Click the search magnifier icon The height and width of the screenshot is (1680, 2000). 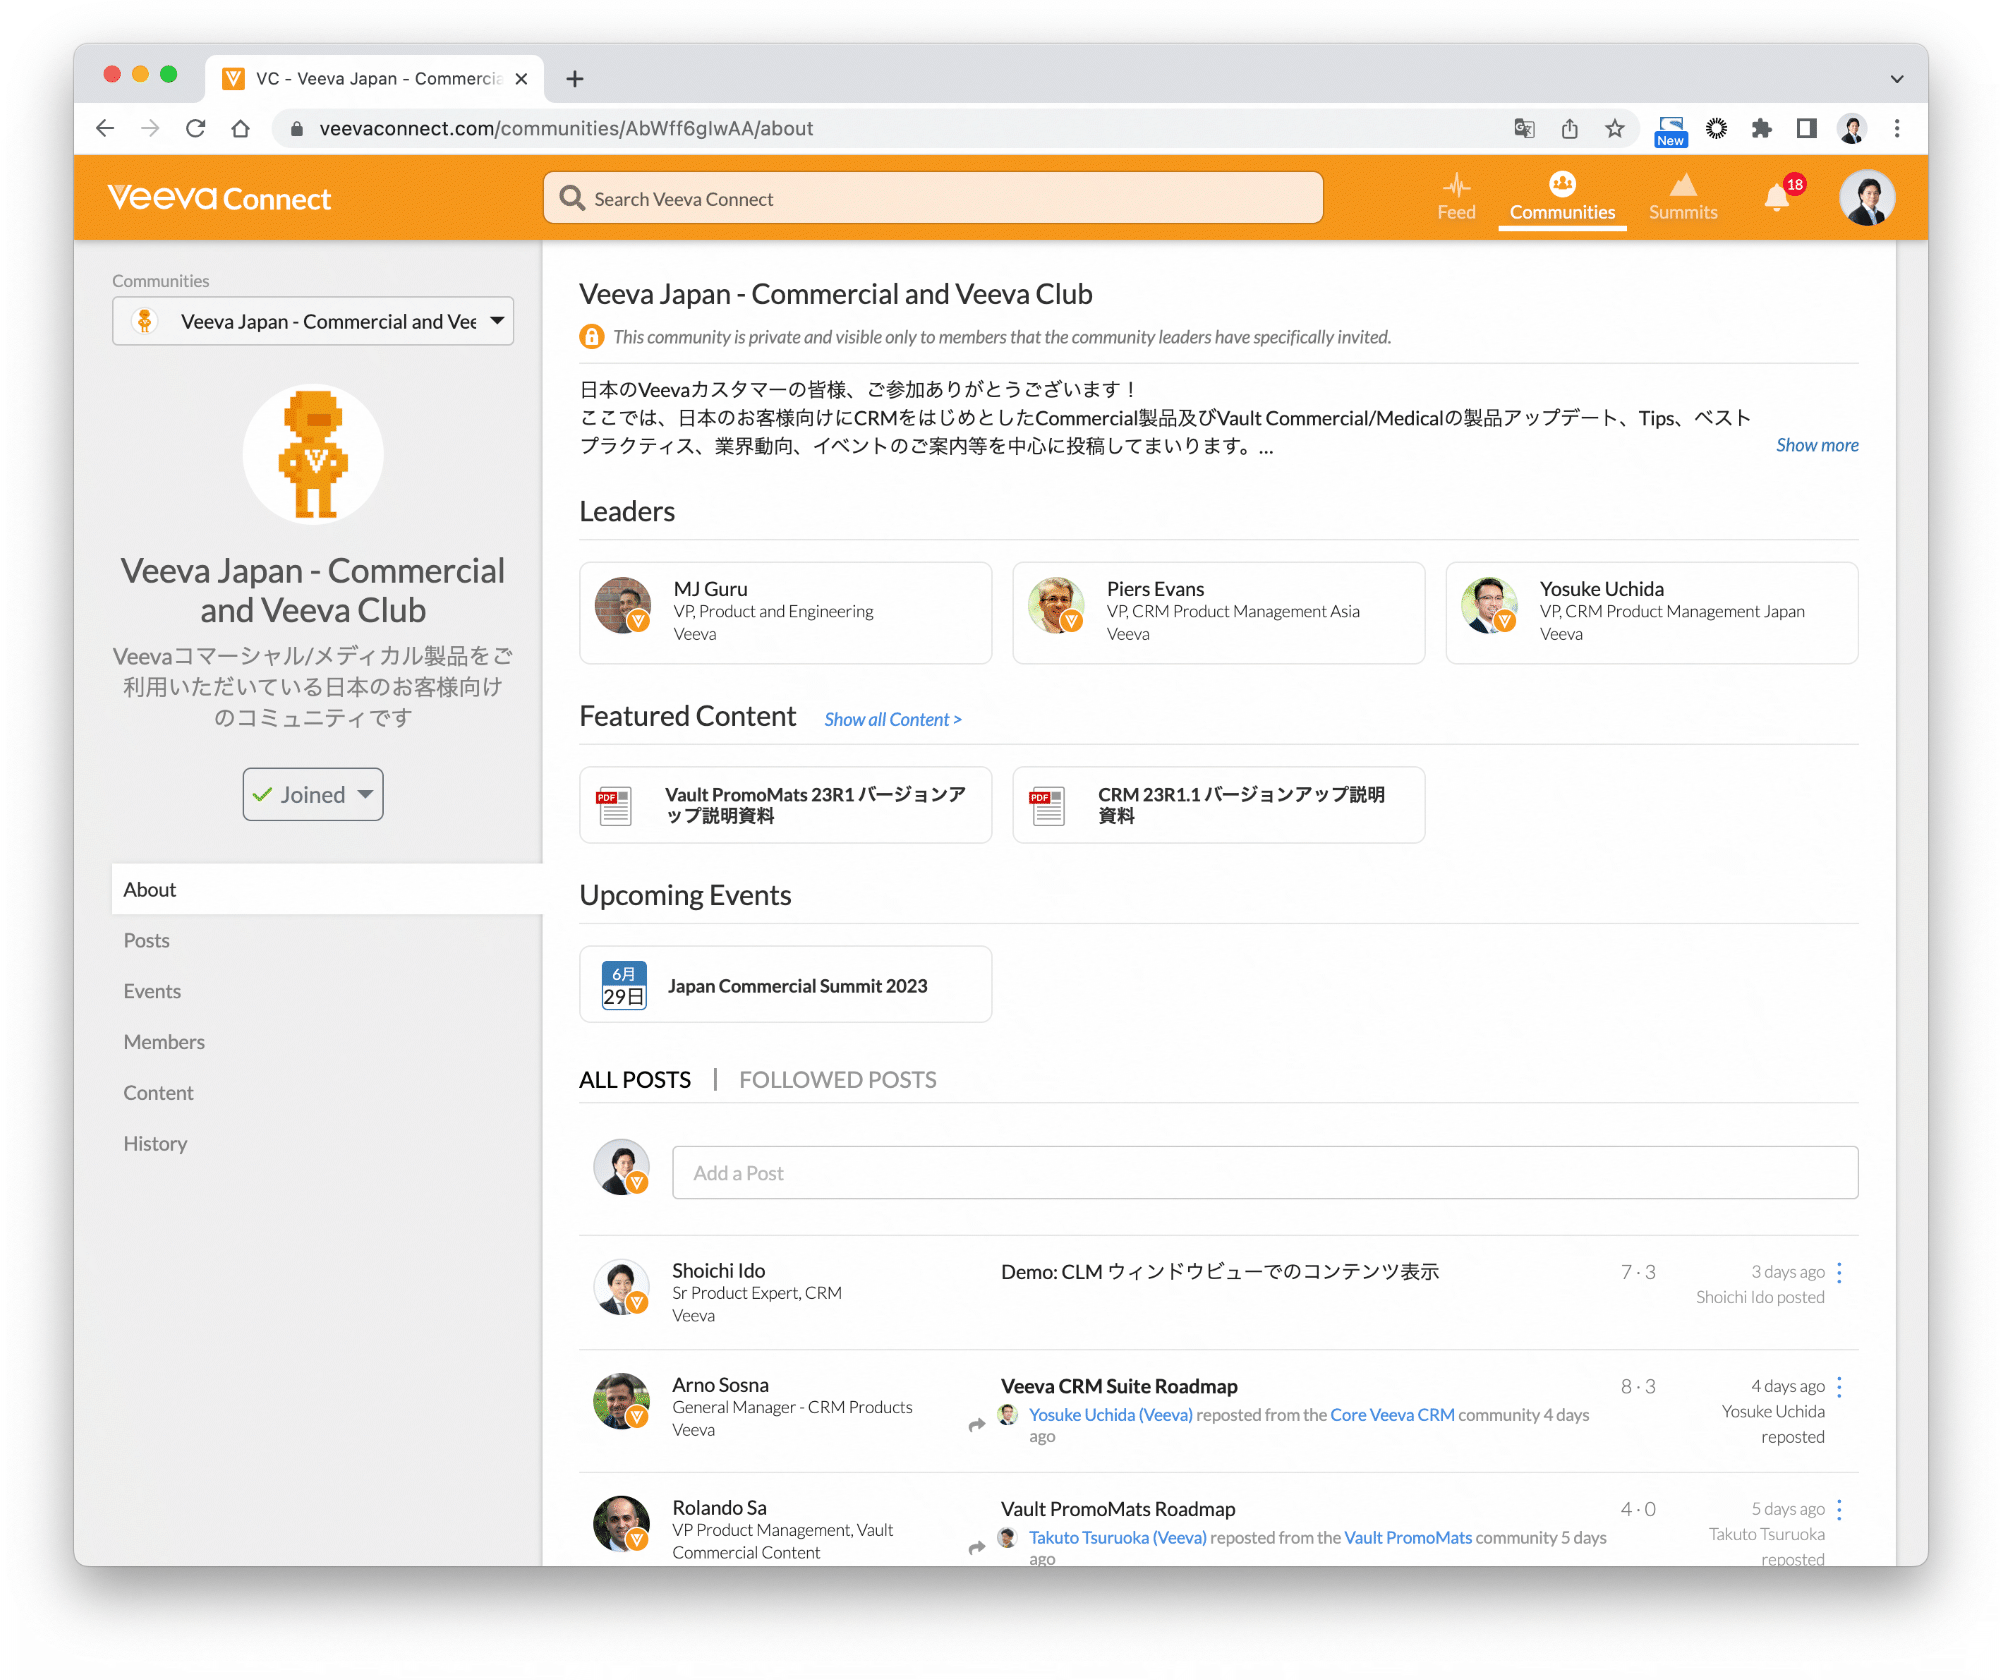(x=572, y=198)
